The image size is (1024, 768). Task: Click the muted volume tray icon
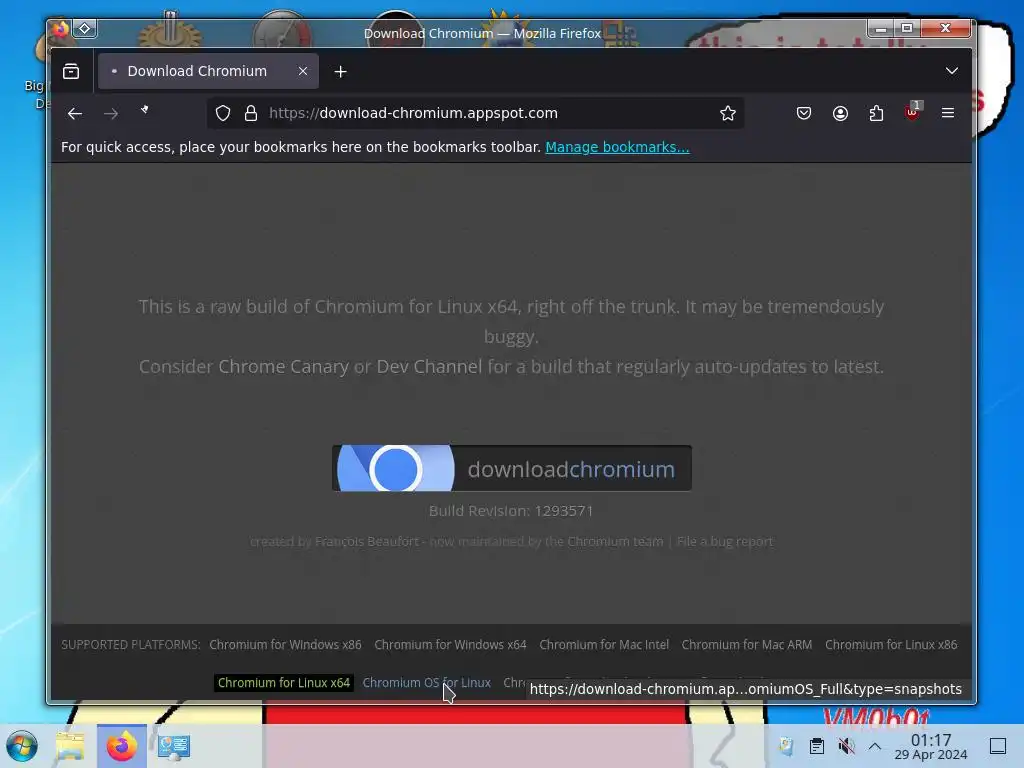(x=846, y=746)
